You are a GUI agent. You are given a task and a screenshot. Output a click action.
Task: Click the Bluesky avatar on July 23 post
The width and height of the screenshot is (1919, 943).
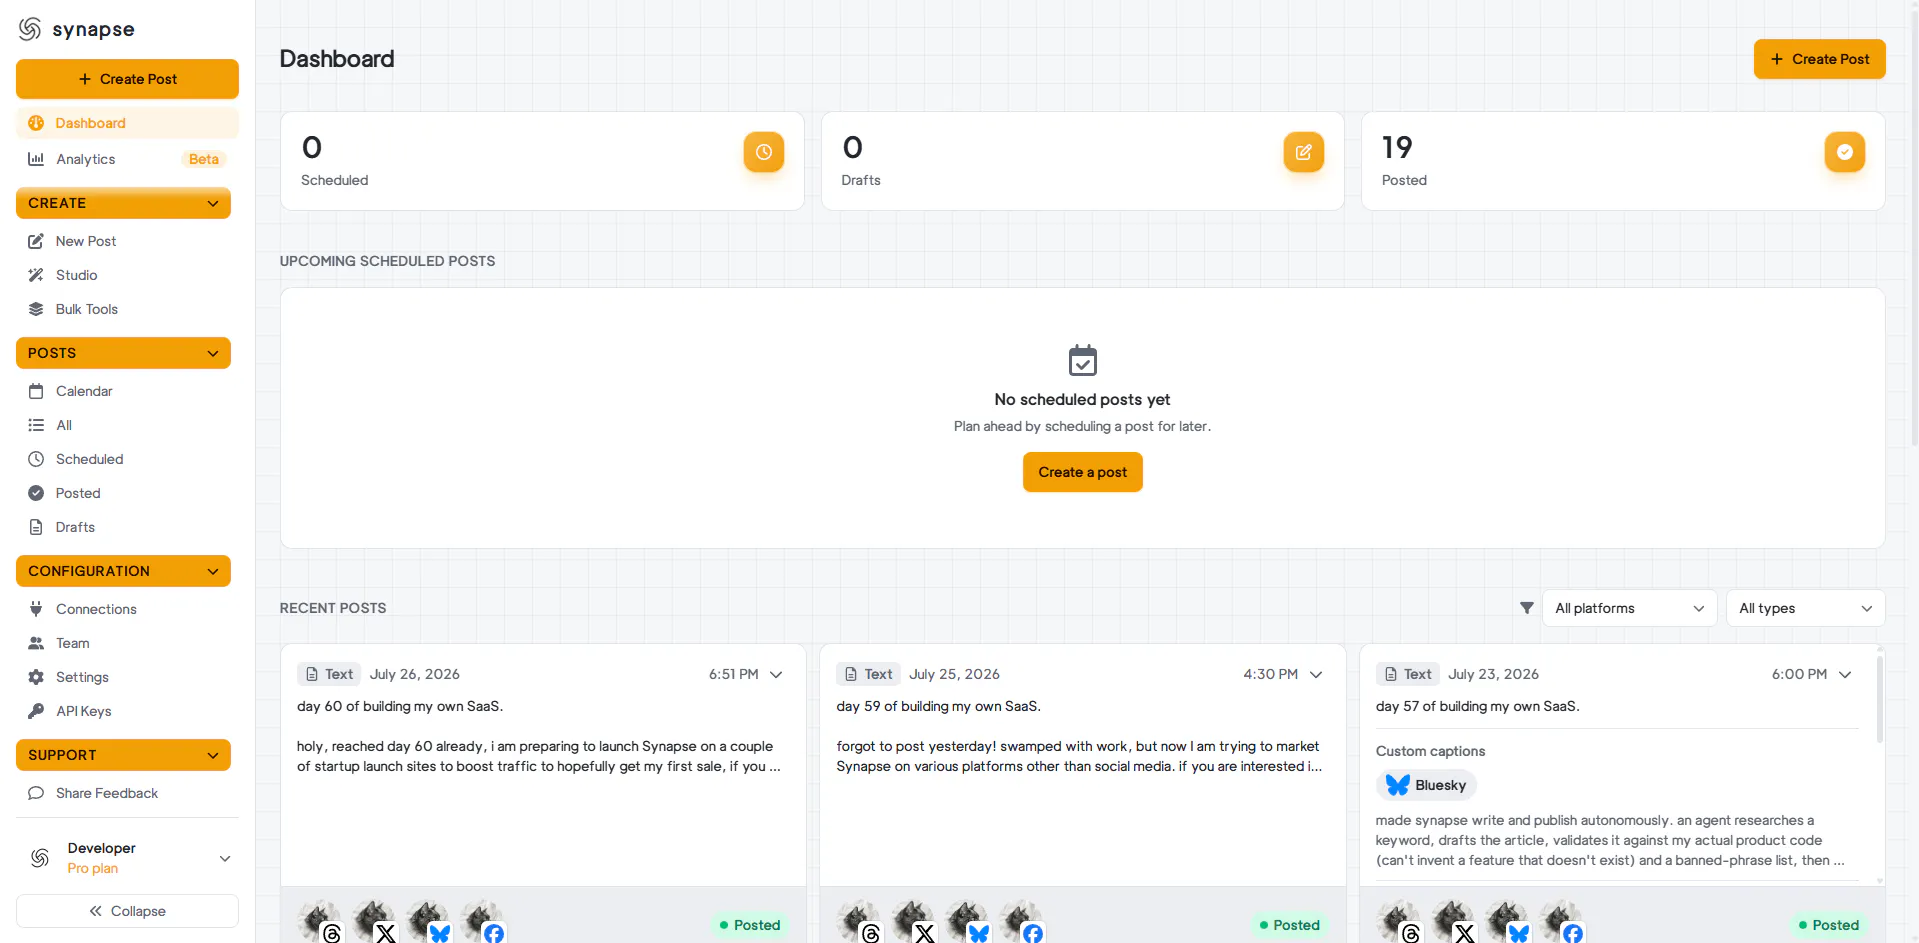click(1506, 921)
